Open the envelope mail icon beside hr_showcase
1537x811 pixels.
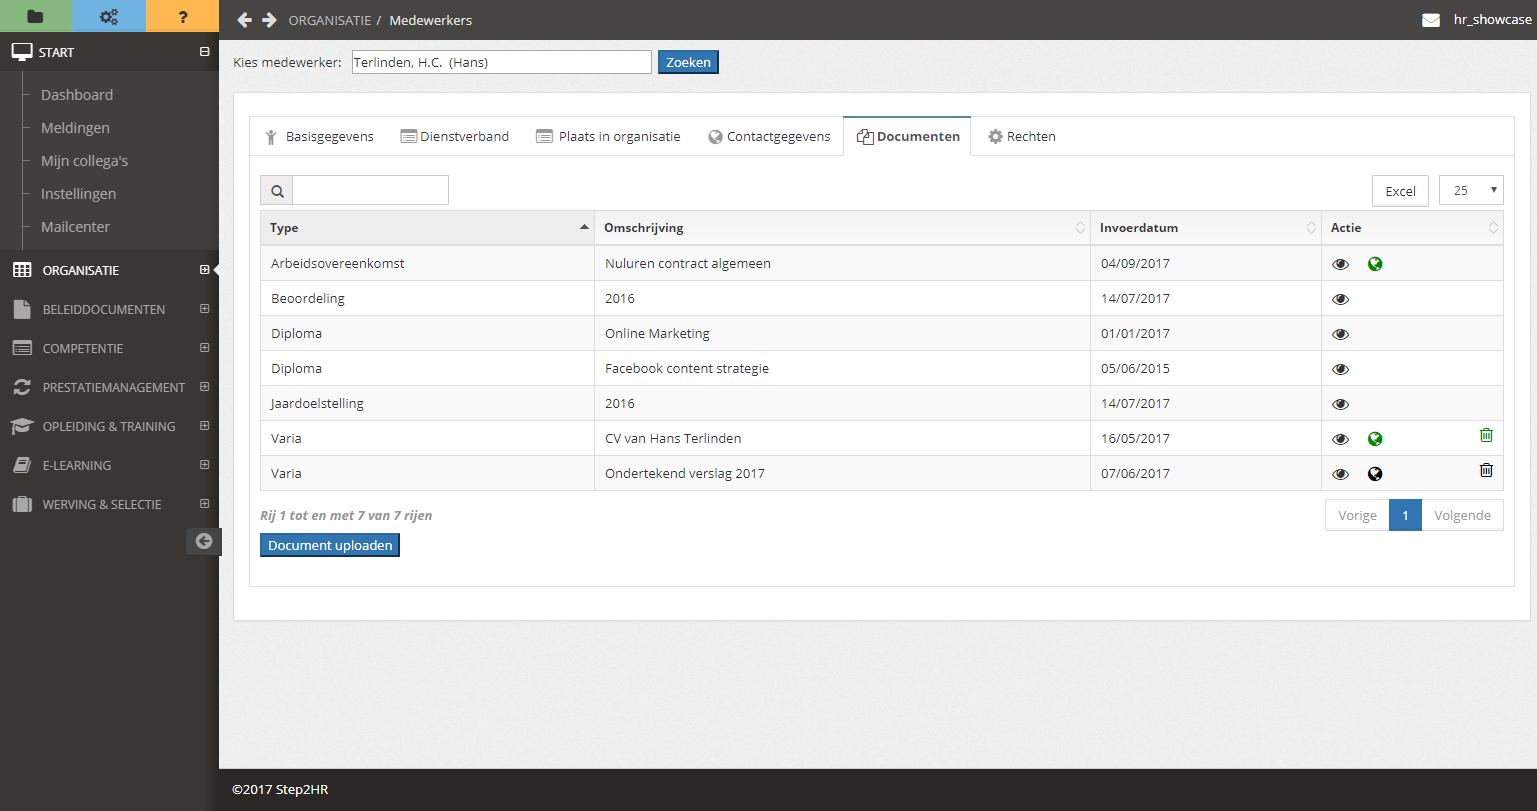(1430, 20)
